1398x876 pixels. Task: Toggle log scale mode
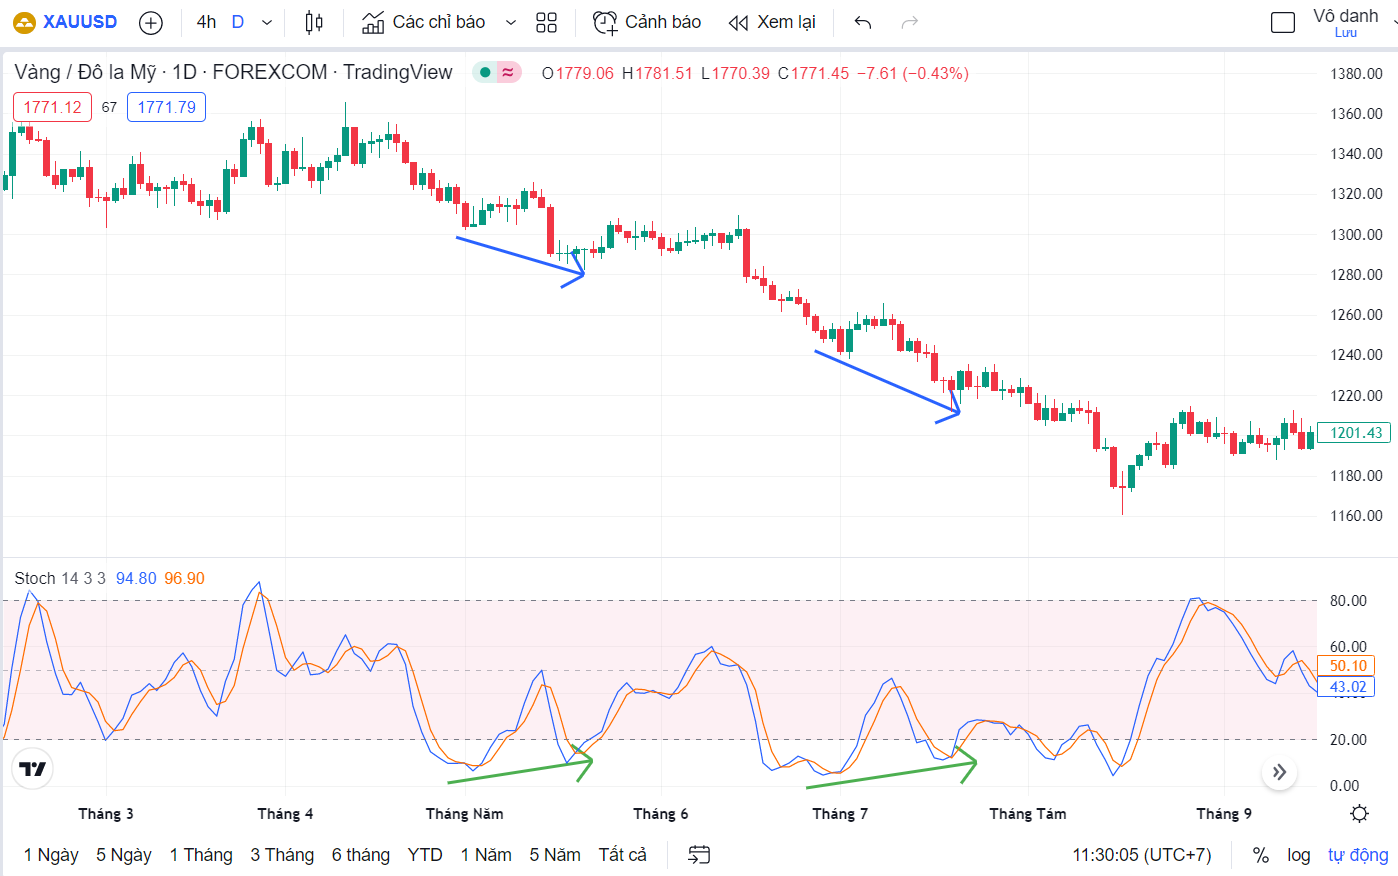(x=1299, y=855)
